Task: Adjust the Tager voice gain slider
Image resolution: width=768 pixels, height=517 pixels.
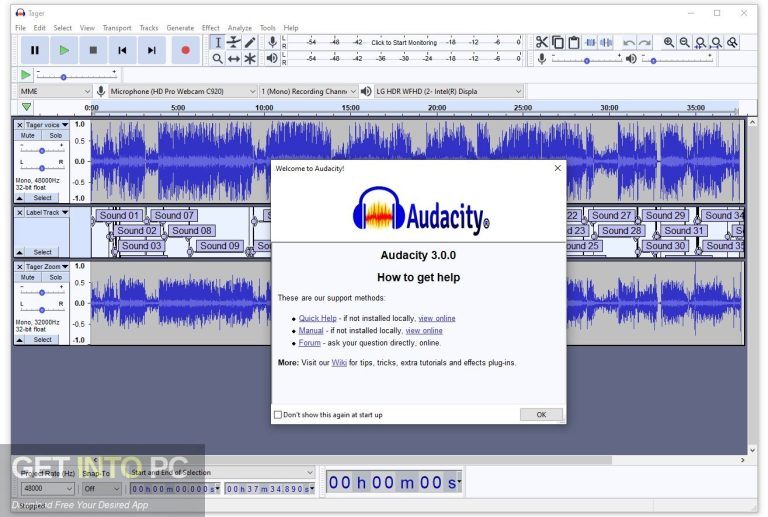Action: pyautogui.click(x=42, y=150)
